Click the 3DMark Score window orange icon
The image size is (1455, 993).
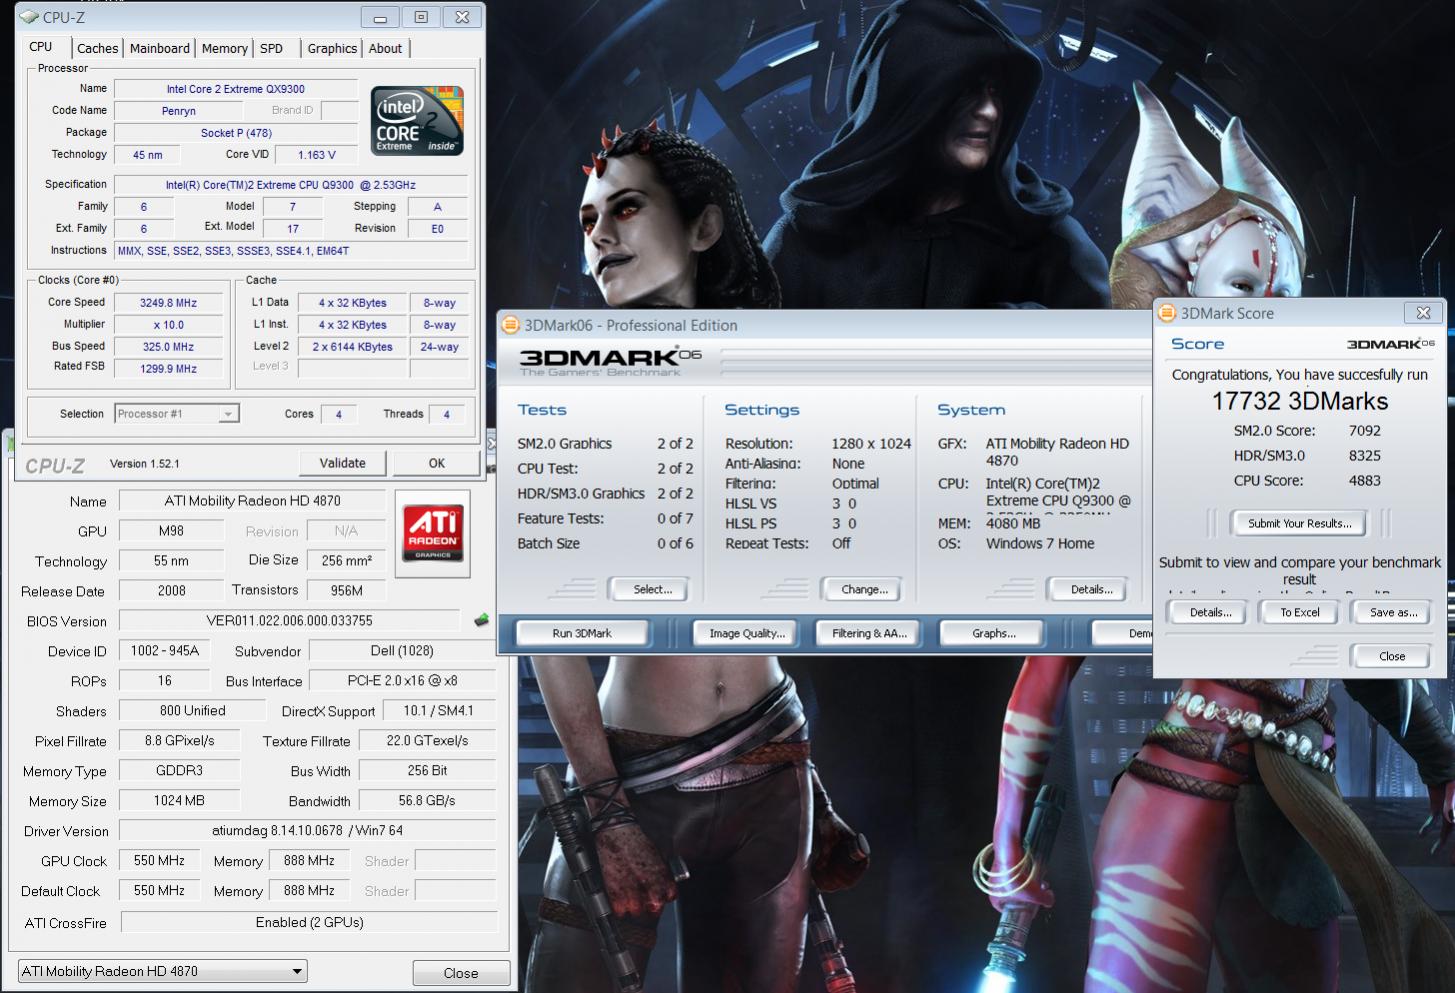click(x=1166, y=313)
